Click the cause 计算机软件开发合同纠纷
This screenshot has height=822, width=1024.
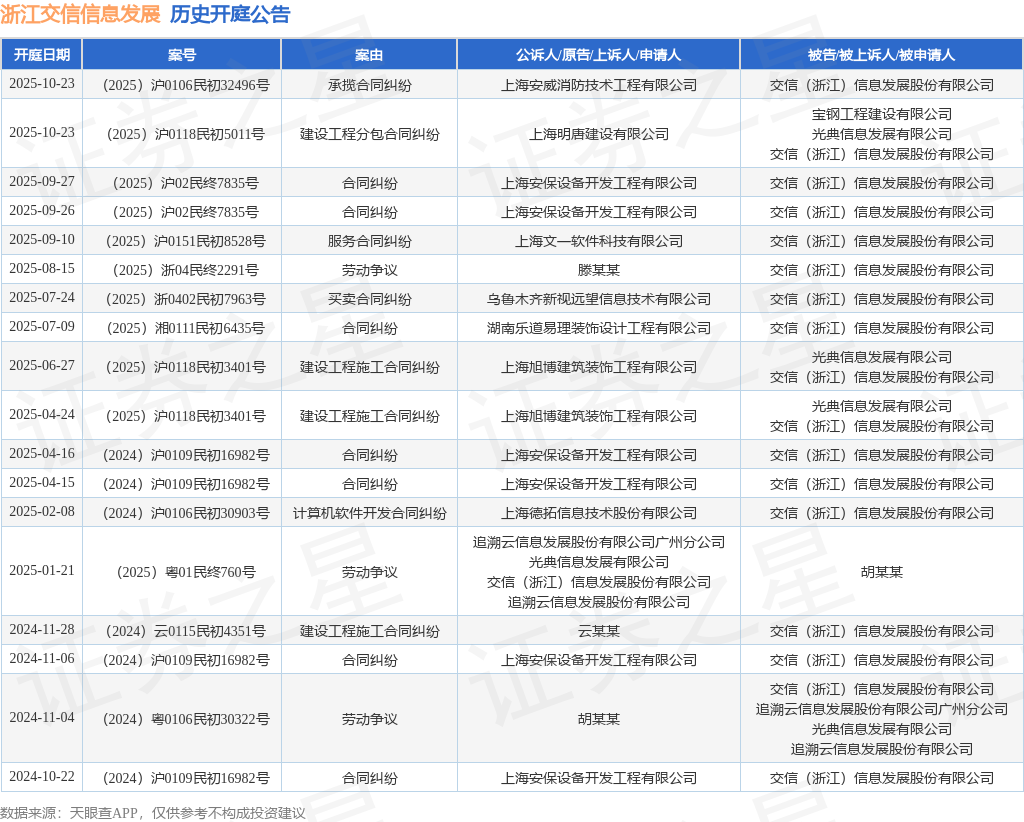pos(370,513)
